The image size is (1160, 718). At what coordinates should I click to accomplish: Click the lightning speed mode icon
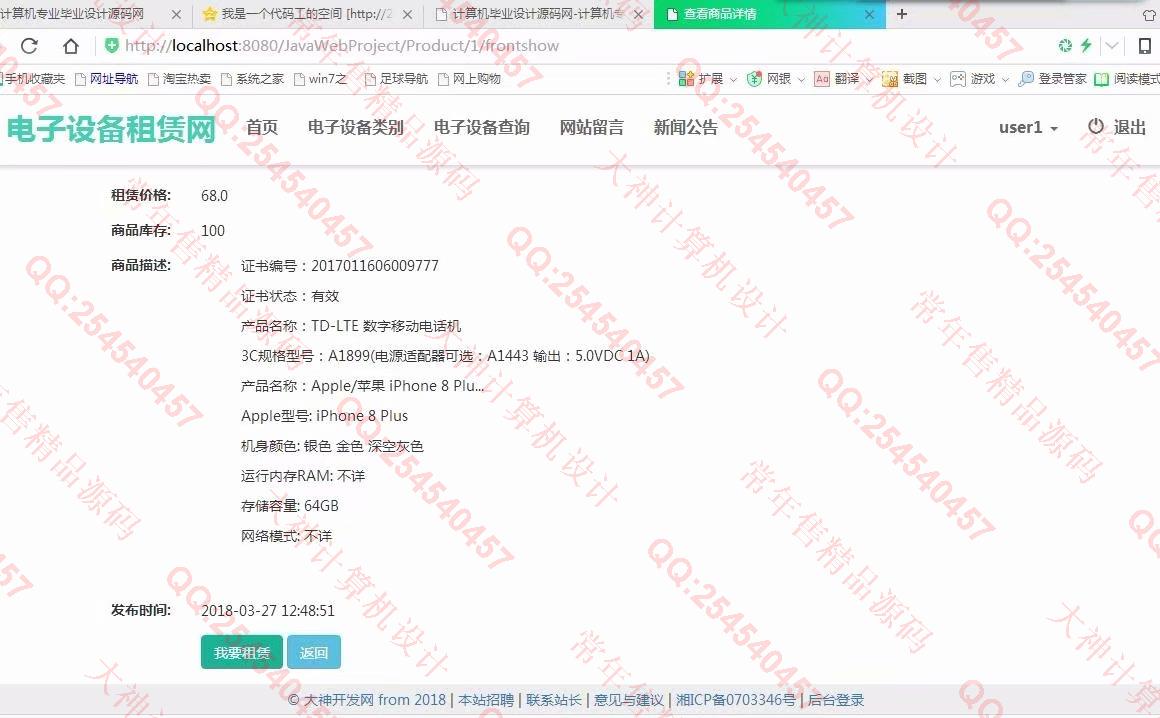click(x=1085, y=46)
